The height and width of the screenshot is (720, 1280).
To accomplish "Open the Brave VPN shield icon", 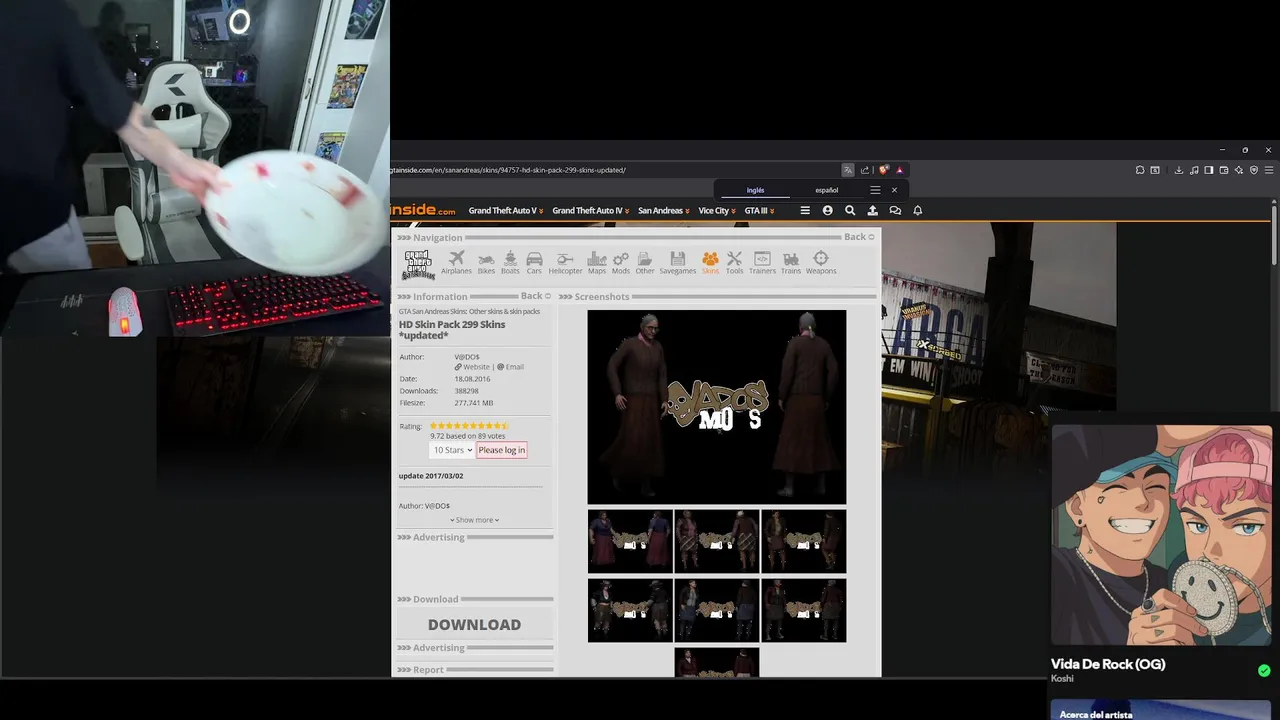I will (1254, 170).
